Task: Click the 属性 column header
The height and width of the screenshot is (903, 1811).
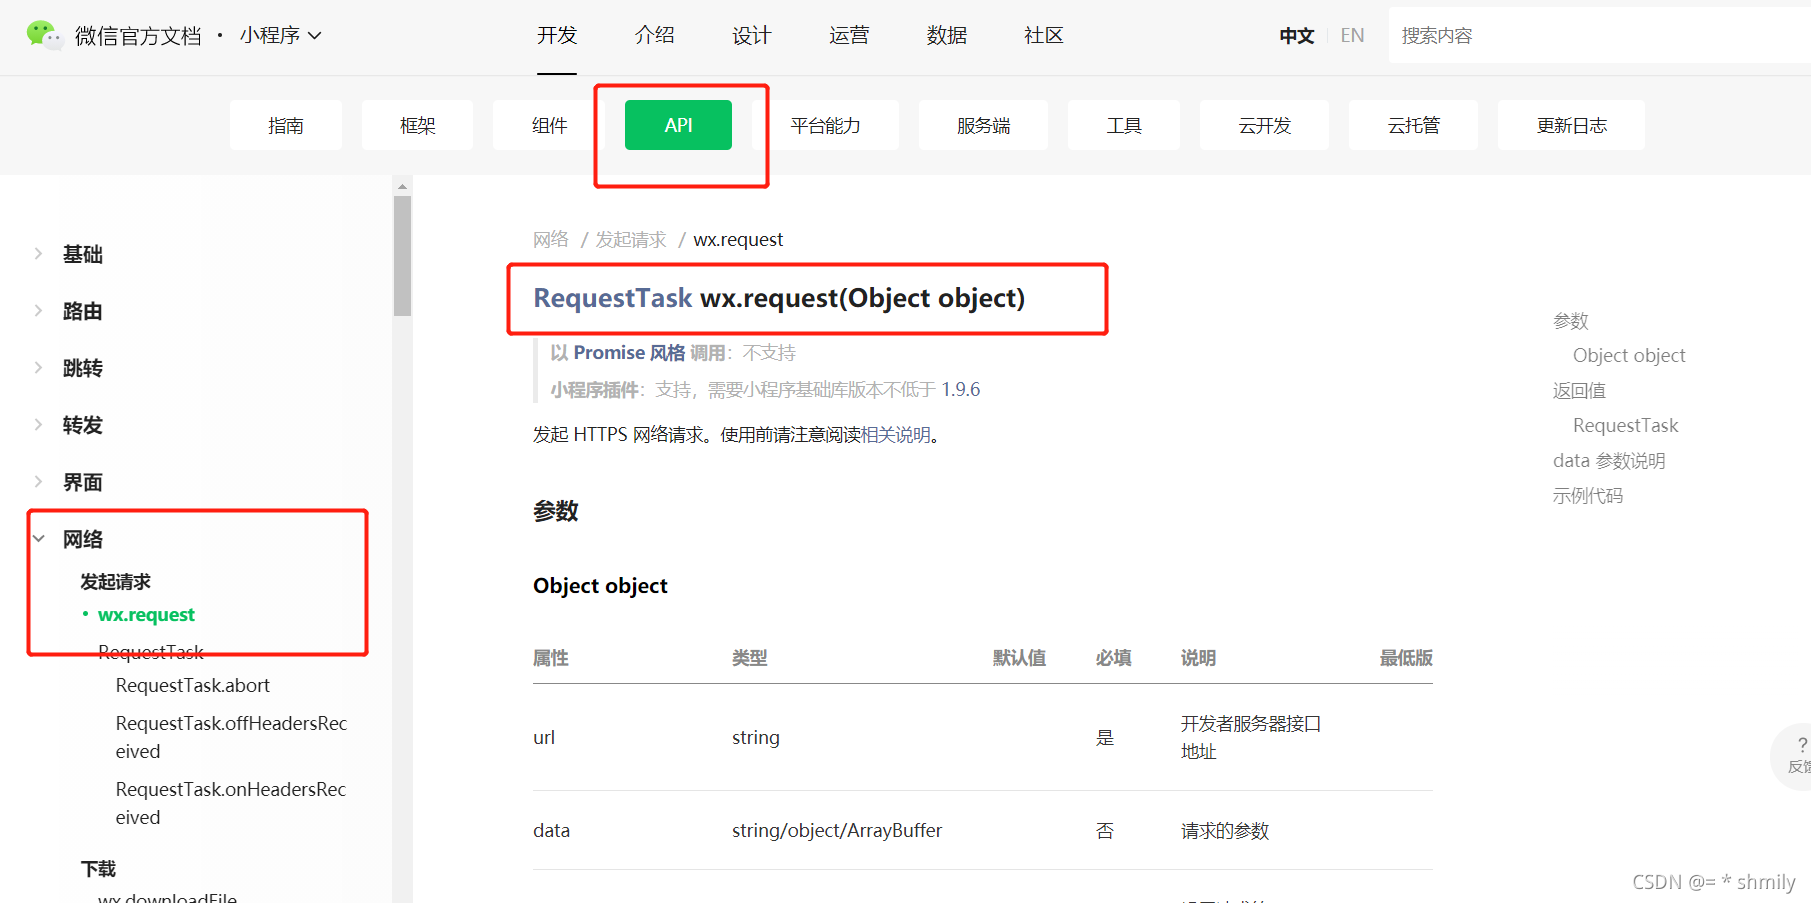Action: [551, 657]
